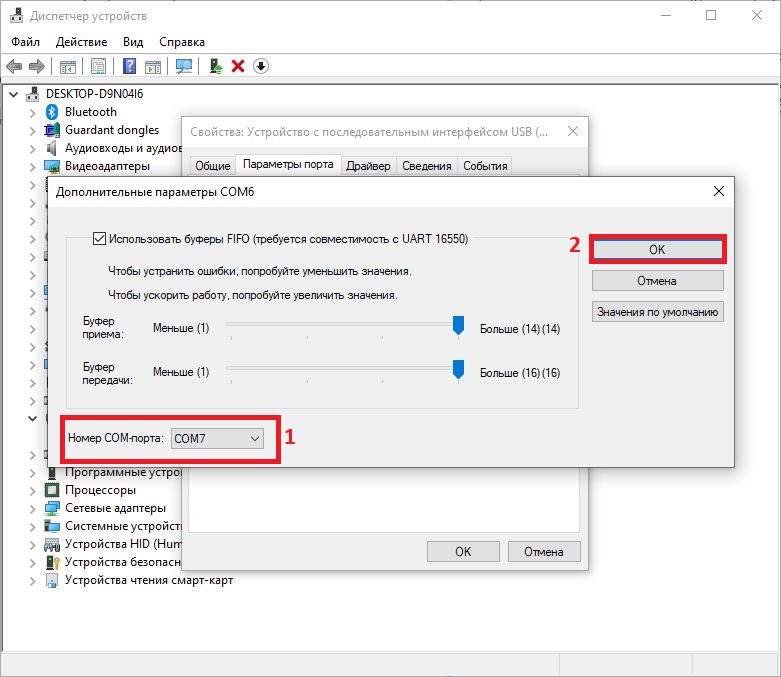Click the update driver toolbar icon
781x677 pixels.
(215, 66)
